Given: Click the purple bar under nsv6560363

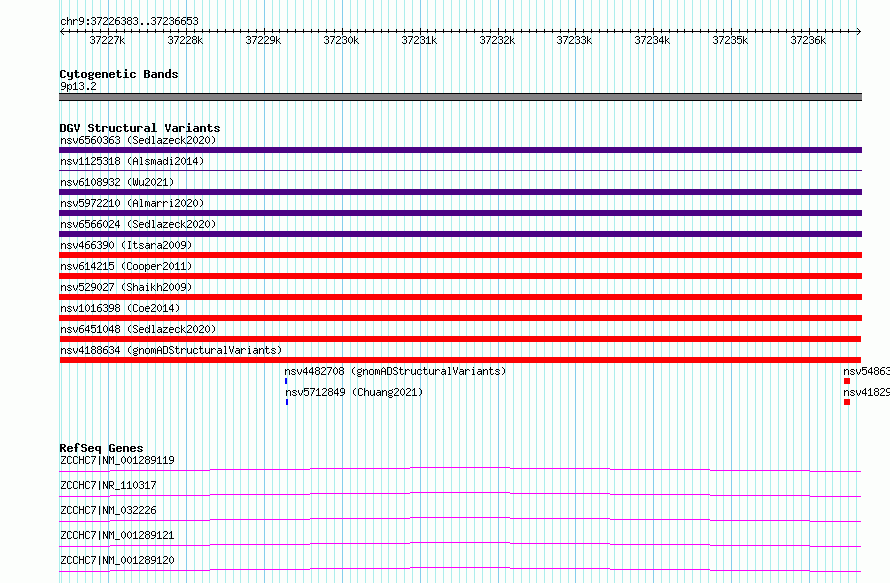Looking at the screenshot, I should click(460, 150).
